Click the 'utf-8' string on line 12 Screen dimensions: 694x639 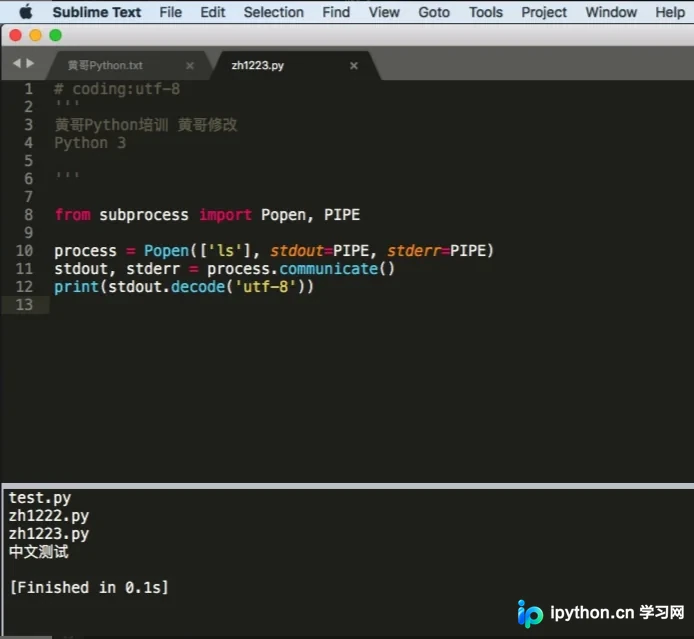[x=266, y=287]
